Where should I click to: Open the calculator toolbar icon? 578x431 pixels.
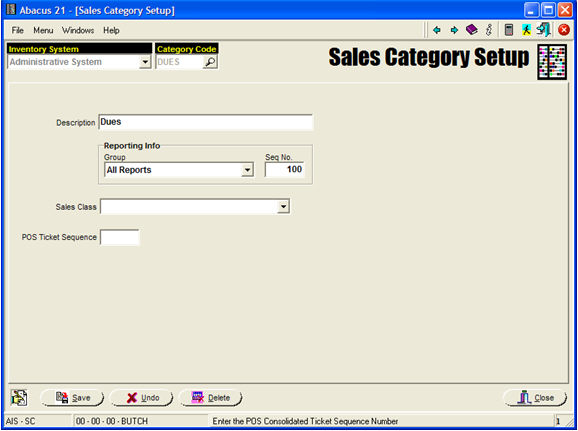click(509, 30)
